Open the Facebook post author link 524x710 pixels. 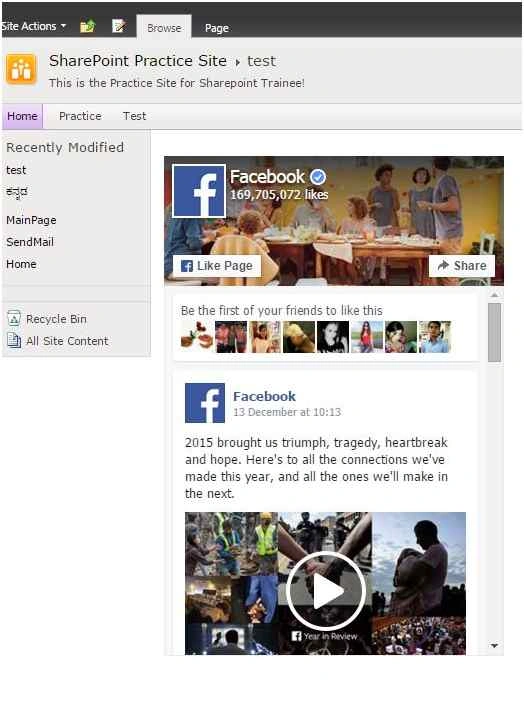click(x=264, y=397)
